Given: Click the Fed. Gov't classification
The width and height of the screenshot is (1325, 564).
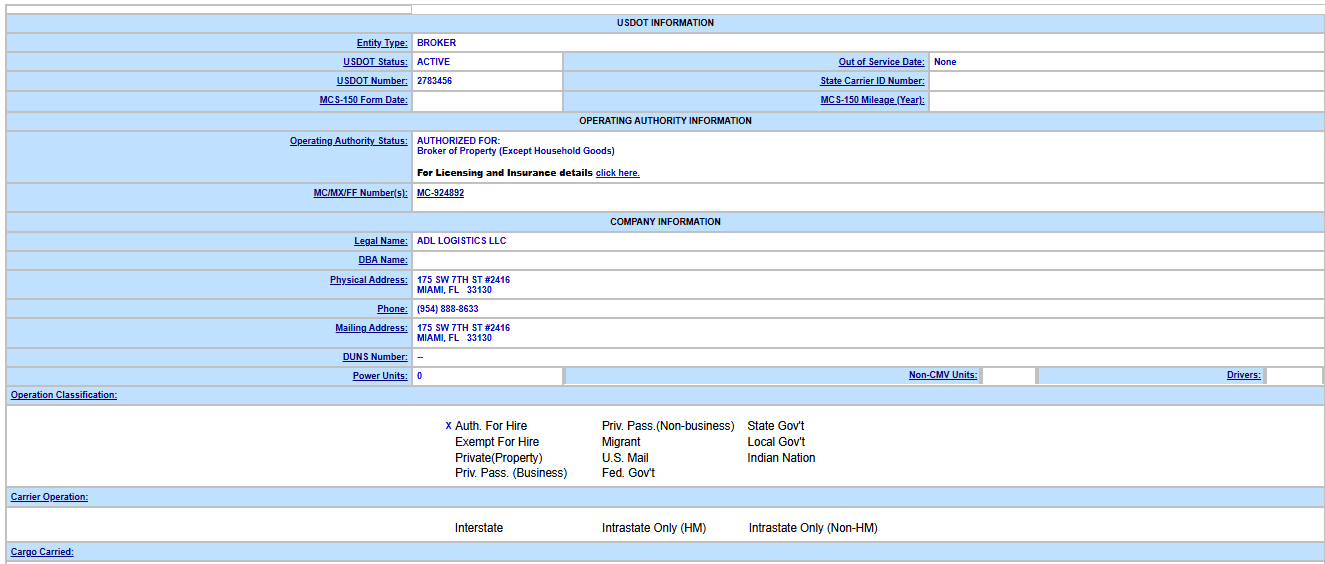Looking at the screenshot, I should 628,473.
